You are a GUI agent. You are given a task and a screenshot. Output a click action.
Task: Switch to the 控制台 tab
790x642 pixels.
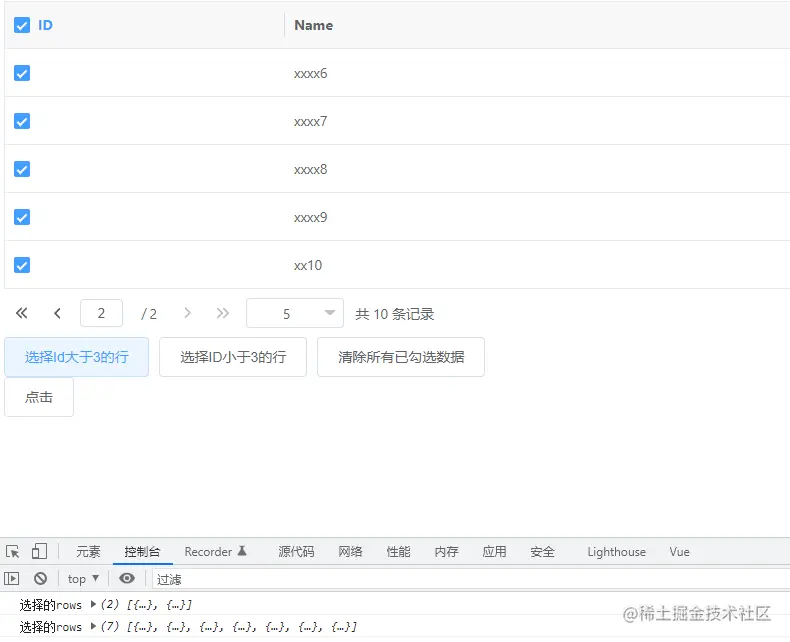click(142, 552)
